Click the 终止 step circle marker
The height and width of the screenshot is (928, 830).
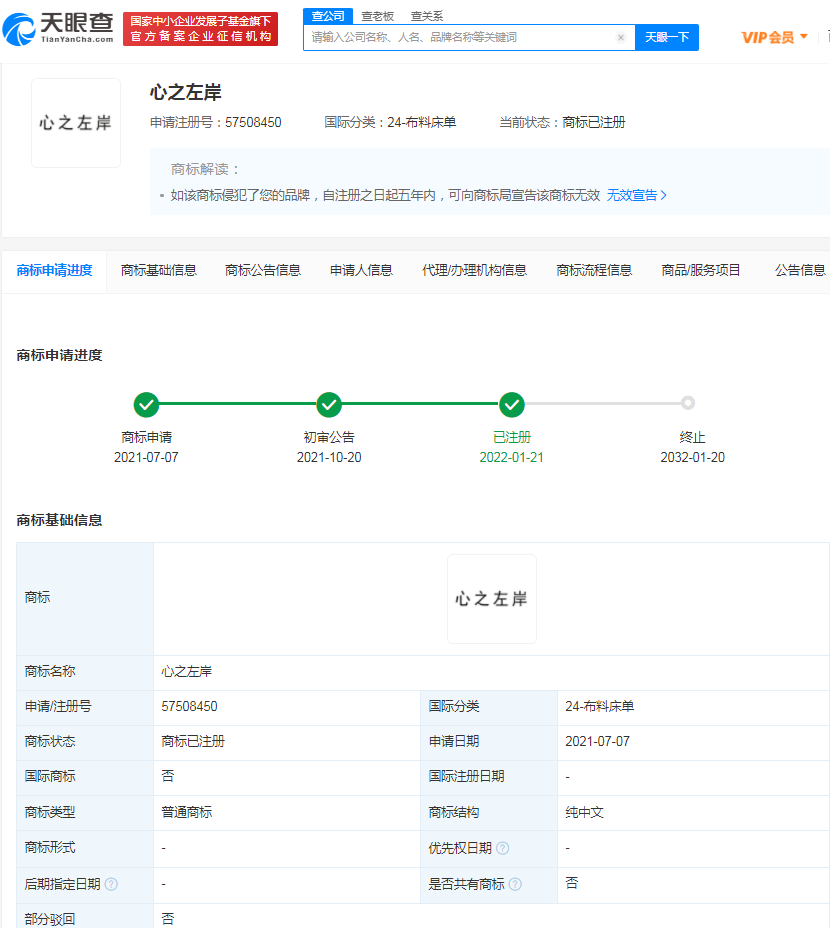coord(687,403)
